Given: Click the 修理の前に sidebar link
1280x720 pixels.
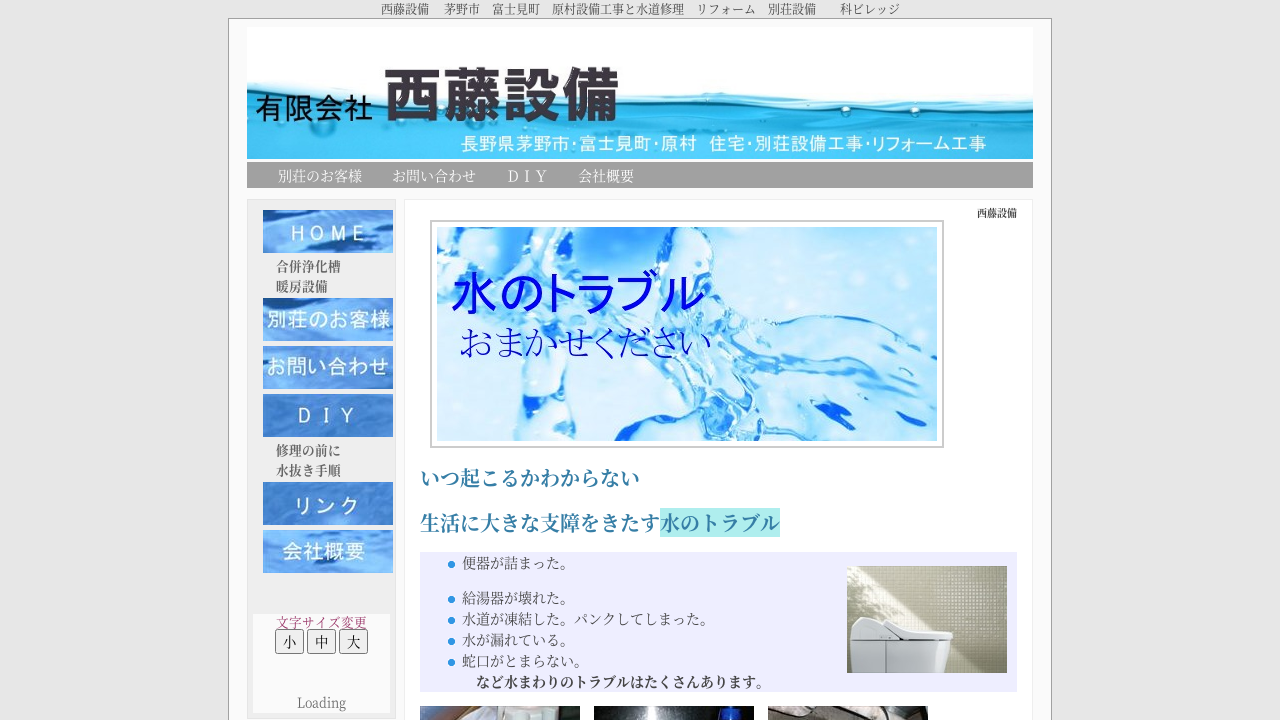Looking at the screenshot, I should point(308,451).
